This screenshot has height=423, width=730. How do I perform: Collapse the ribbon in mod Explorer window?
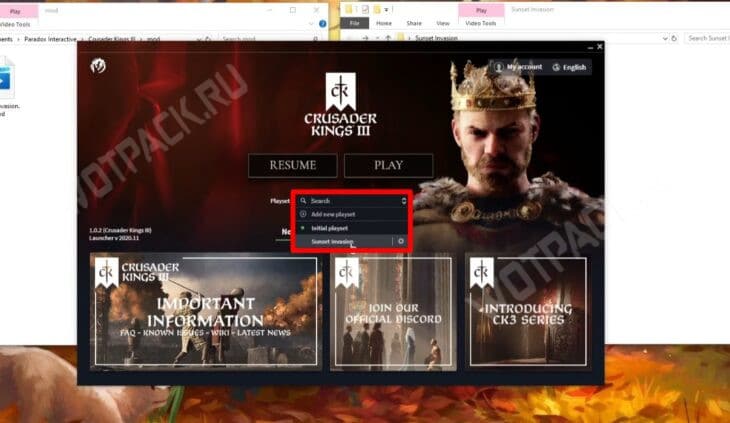(311, 24)
